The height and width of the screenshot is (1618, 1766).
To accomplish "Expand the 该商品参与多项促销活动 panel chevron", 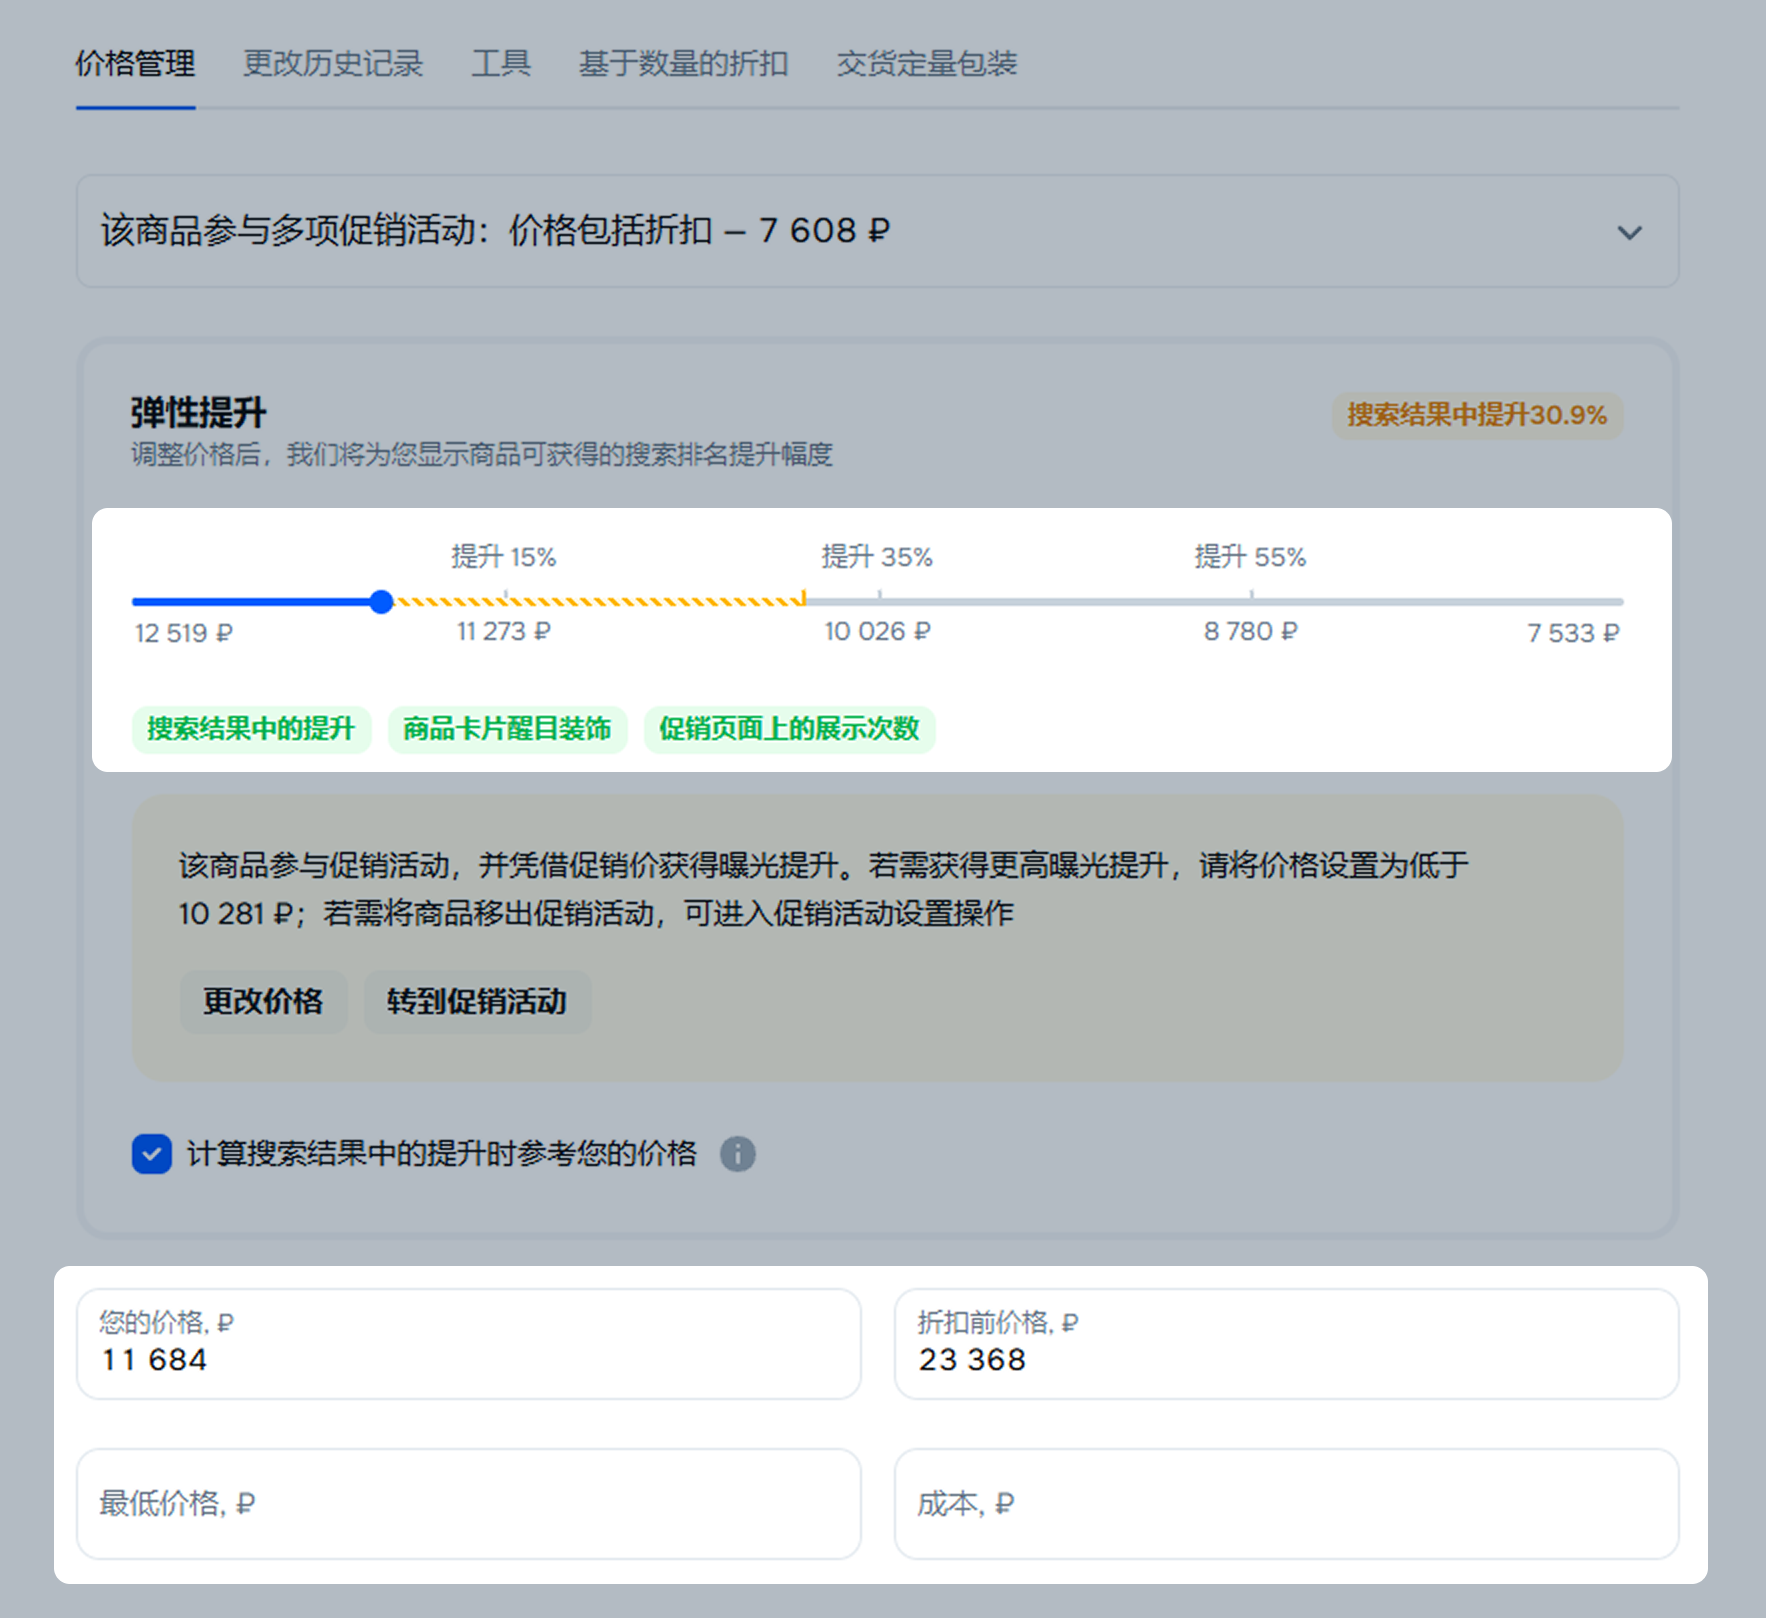I will coord(1629,233).
